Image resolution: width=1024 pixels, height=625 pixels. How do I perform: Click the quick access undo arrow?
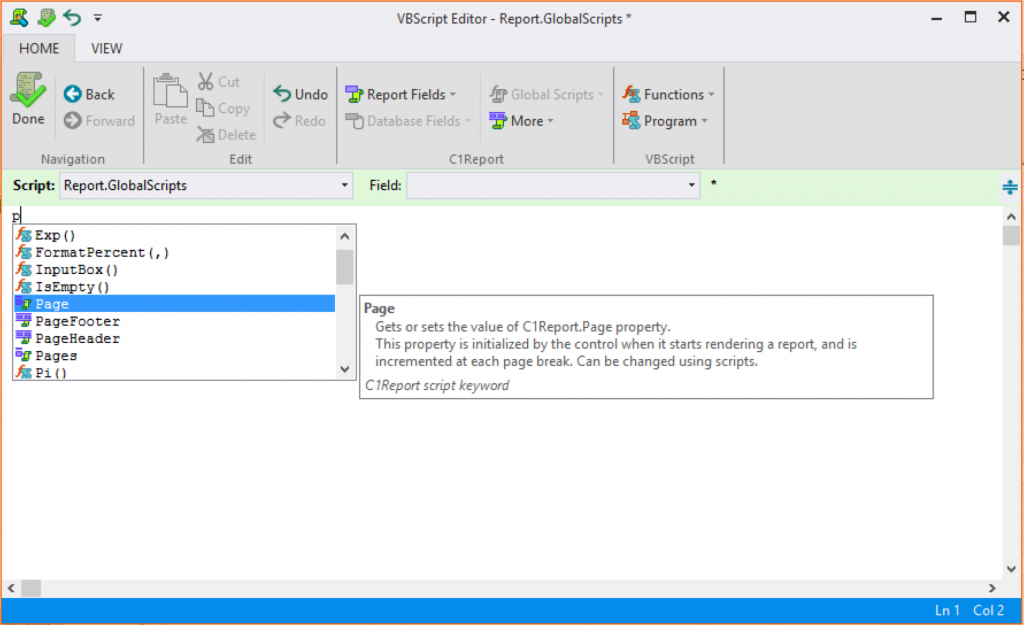pyautogui.click(x=72, y=18)
